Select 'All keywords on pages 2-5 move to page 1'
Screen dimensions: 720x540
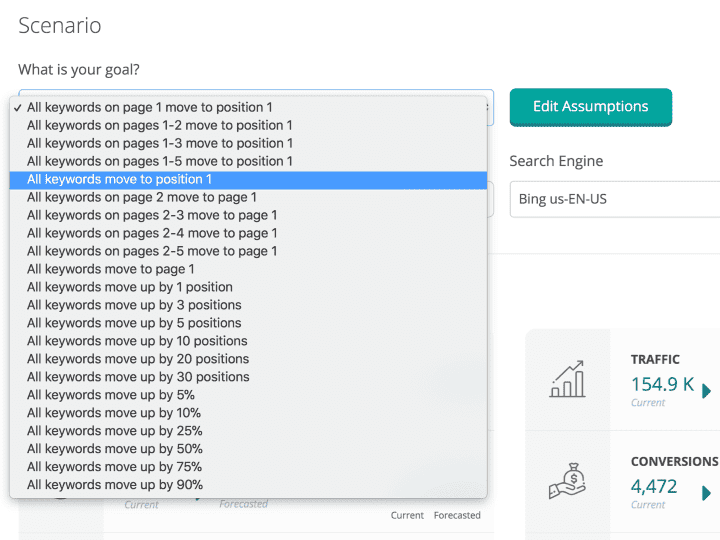click(152, 251)
